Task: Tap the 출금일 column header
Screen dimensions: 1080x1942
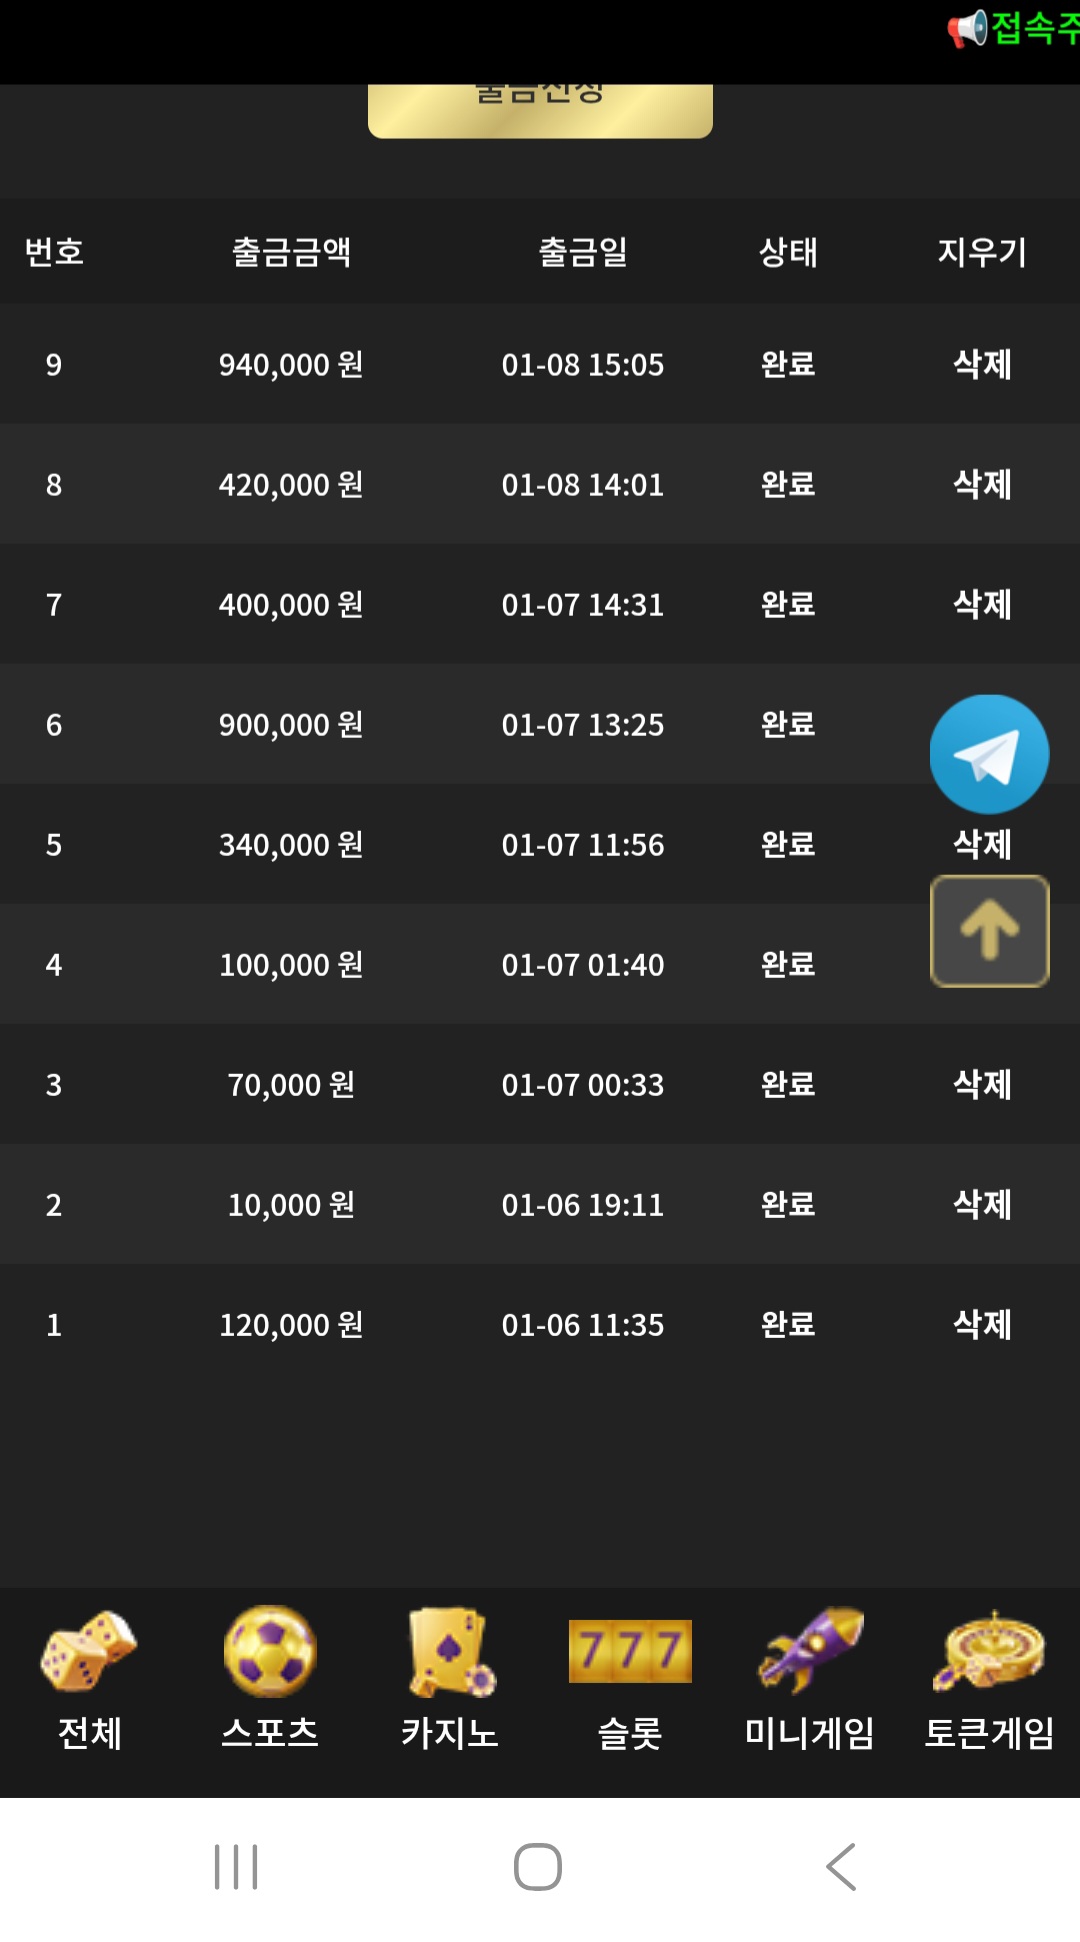Action: pos(583,252)
